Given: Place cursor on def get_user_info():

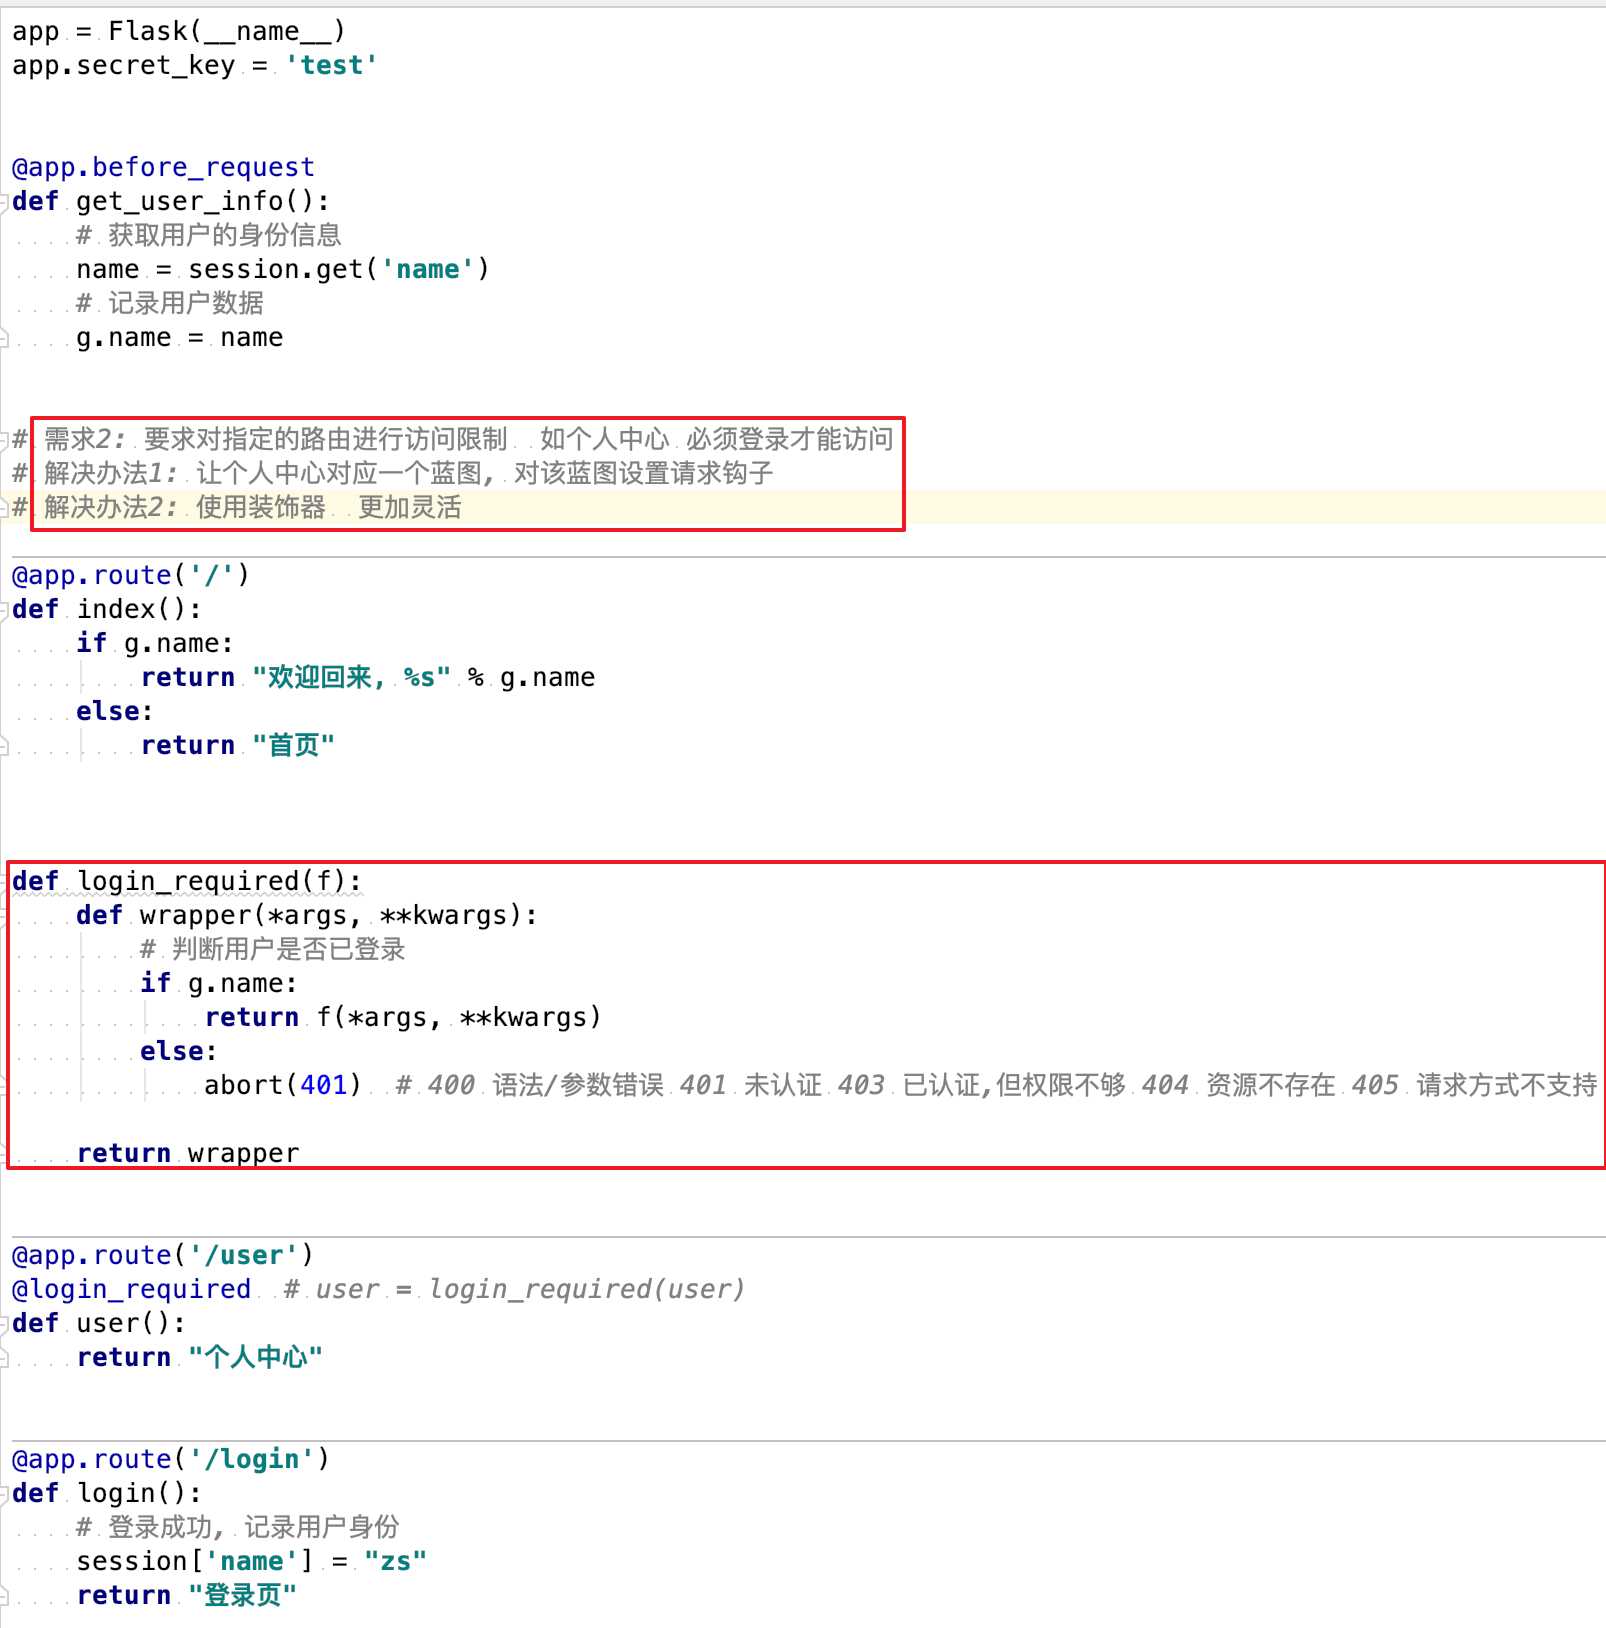Looking at the screenshot, I should pyautogui.click(x=171, y=201).
